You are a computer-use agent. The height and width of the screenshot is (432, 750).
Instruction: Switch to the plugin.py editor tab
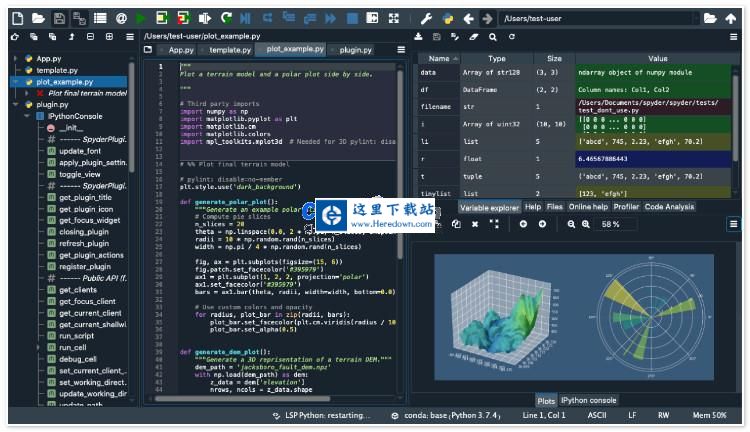355,50
